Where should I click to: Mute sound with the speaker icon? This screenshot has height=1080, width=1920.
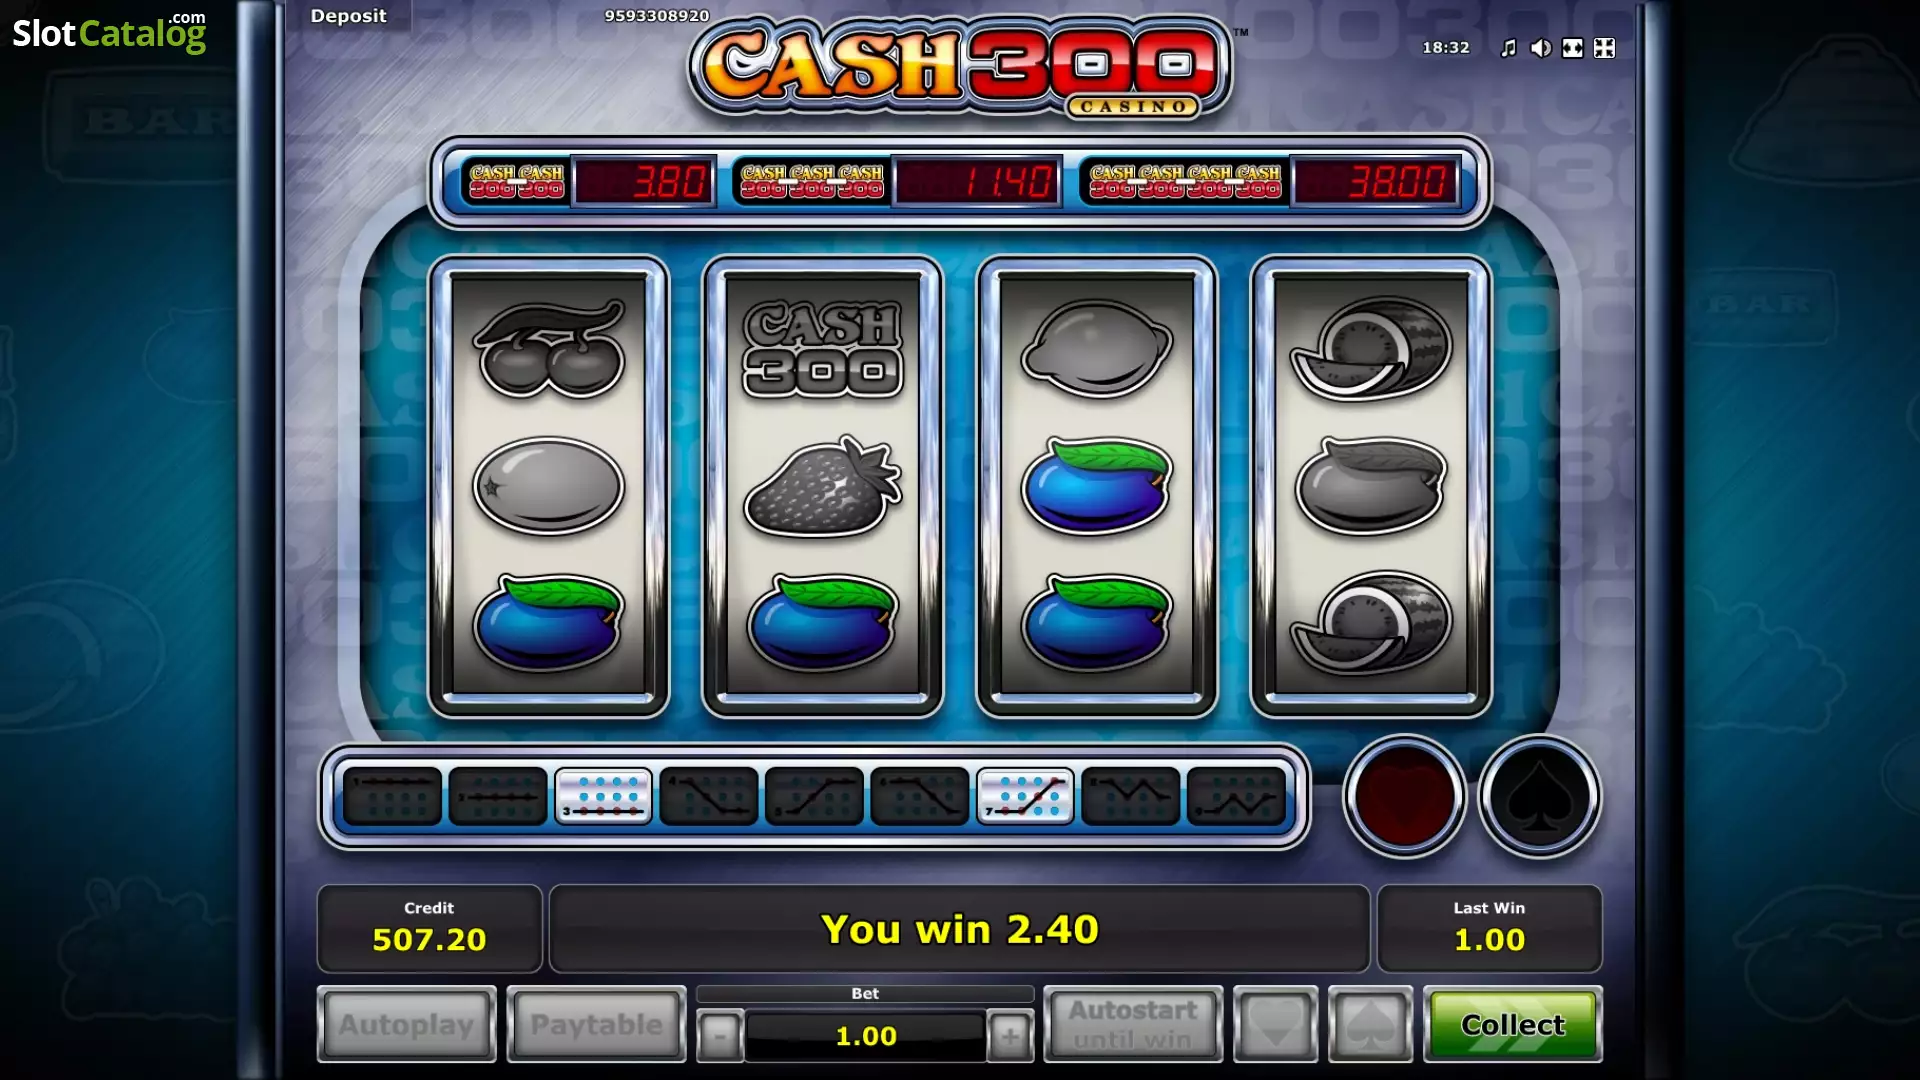[x=1540, y=48]
